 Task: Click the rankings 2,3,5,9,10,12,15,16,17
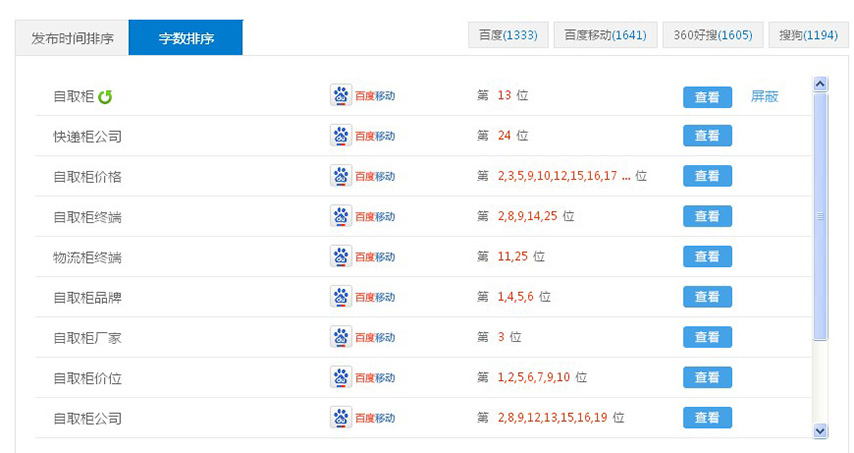click(x=557, y=176)
